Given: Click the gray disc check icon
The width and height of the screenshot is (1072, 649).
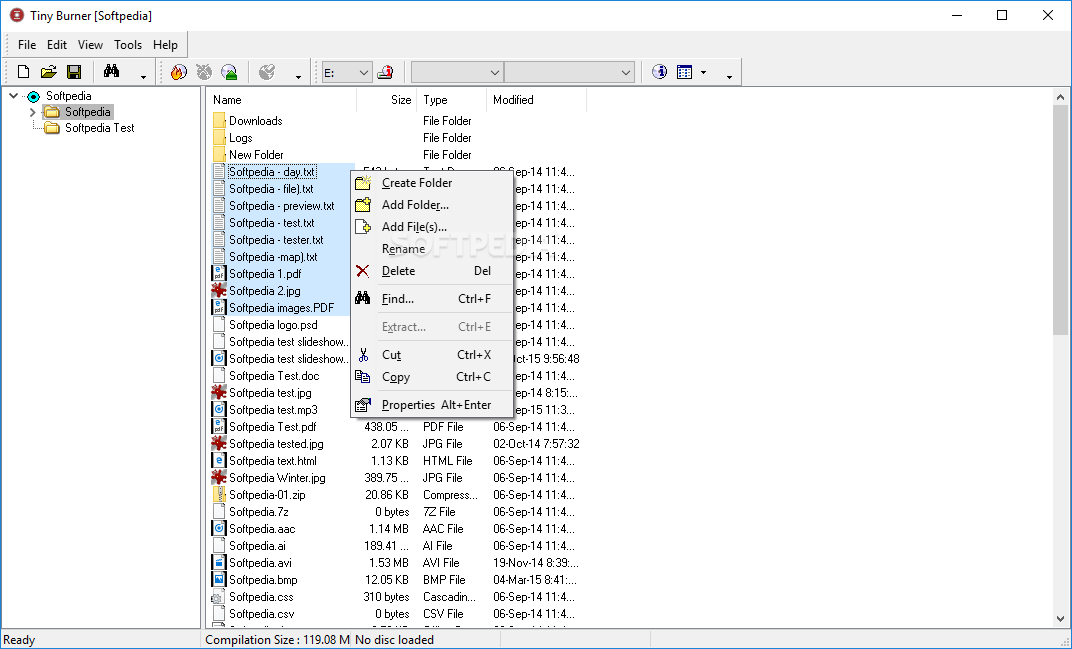Looking at the screenshot, I should [267, 72].
